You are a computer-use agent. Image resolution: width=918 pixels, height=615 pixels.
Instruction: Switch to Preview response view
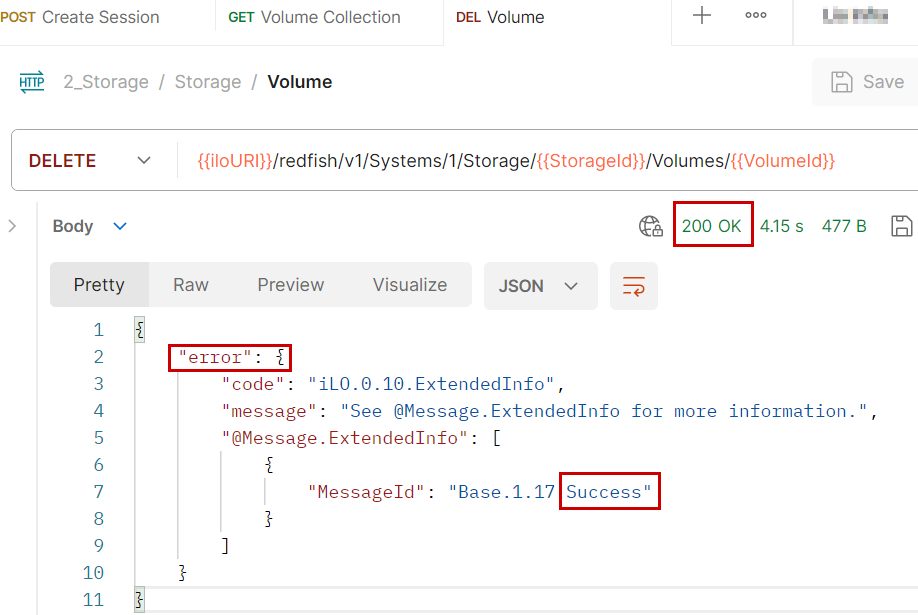click(290, 285)
